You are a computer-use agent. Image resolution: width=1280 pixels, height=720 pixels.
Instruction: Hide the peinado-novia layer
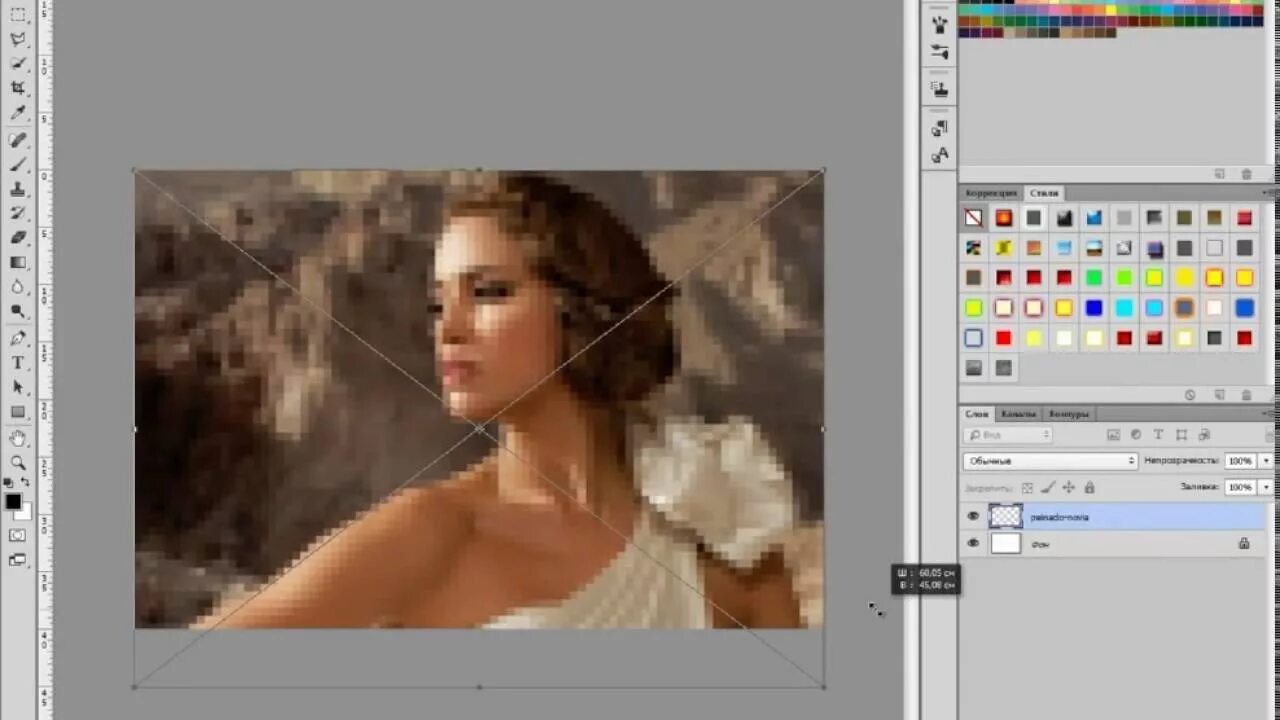(973, 516)
